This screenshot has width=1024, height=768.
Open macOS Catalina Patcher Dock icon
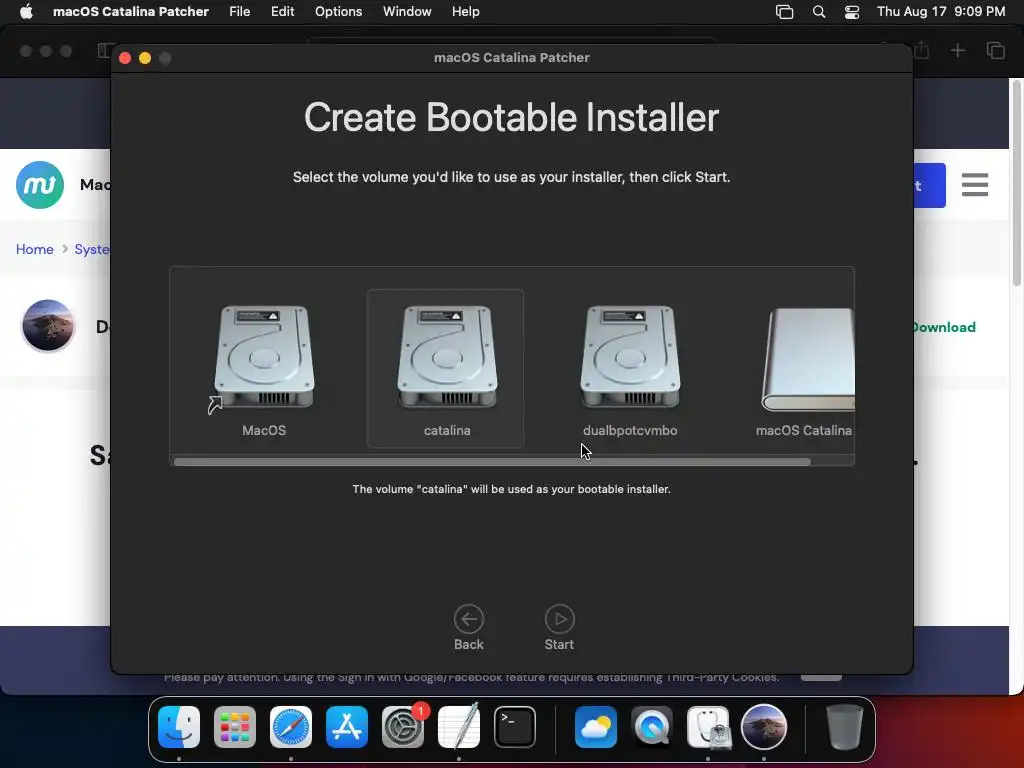coord(763,727)
